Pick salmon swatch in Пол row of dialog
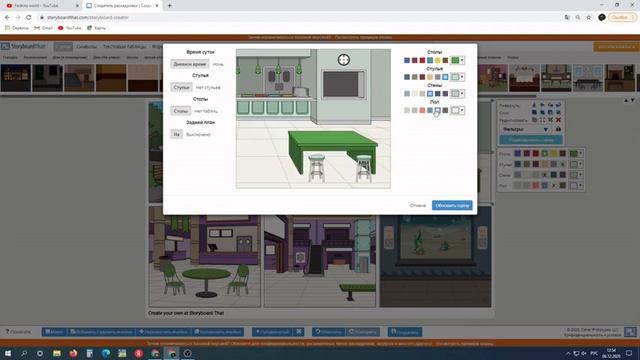Image resolution: width=640 pixels, height=360 pixels. pyautogui.click(x=422, y=110)
